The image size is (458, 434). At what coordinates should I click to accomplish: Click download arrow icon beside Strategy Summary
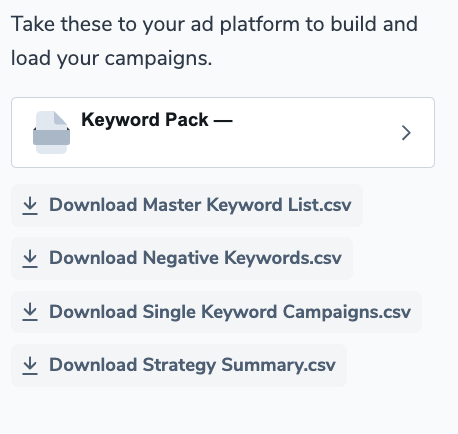pos(30,365)
